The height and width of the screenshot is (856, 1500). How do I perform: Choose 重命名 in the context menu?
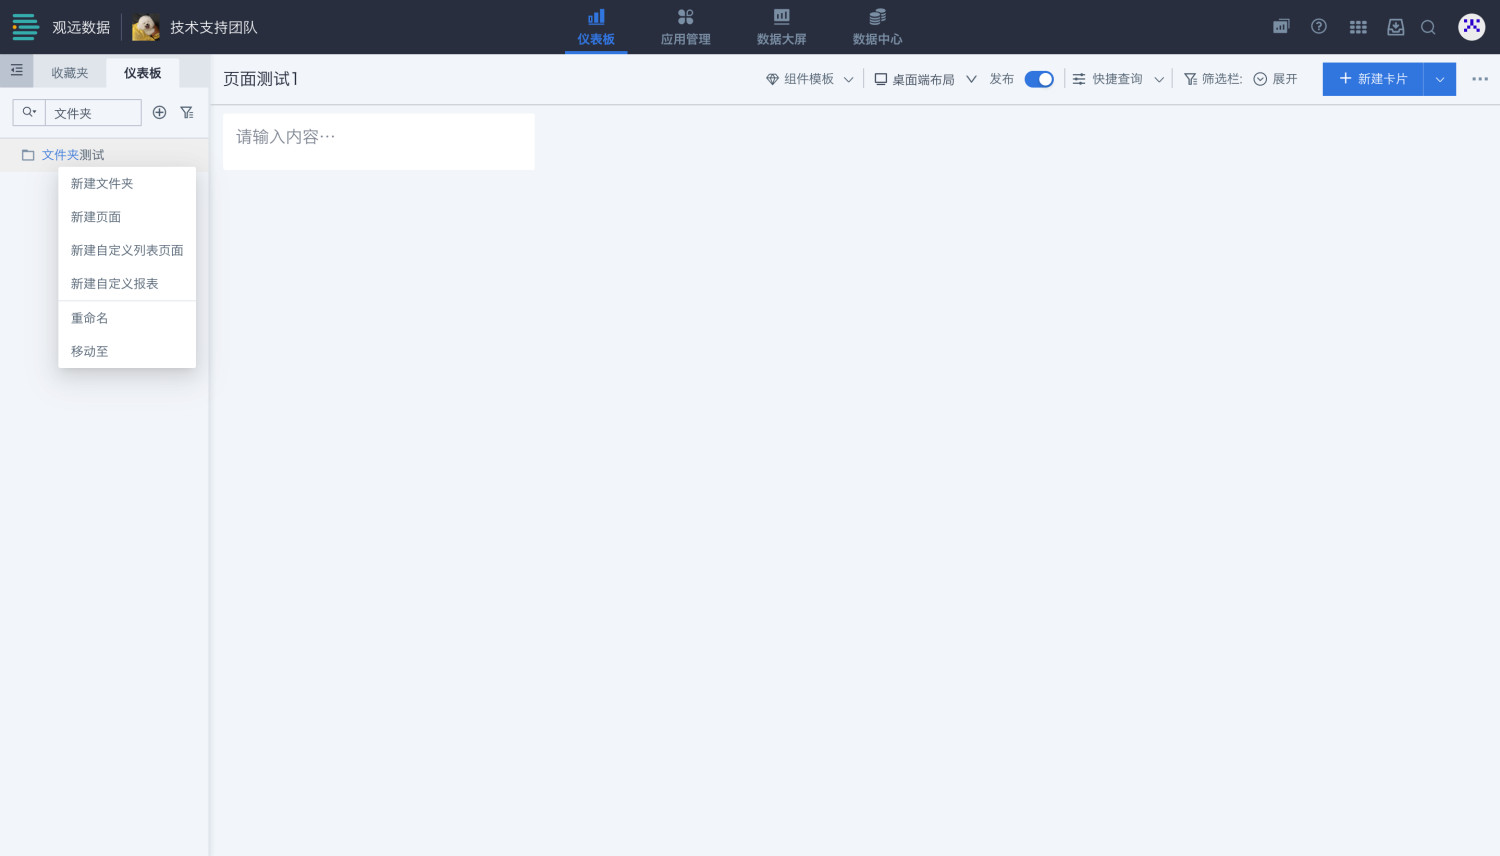[x=90, y=318]
